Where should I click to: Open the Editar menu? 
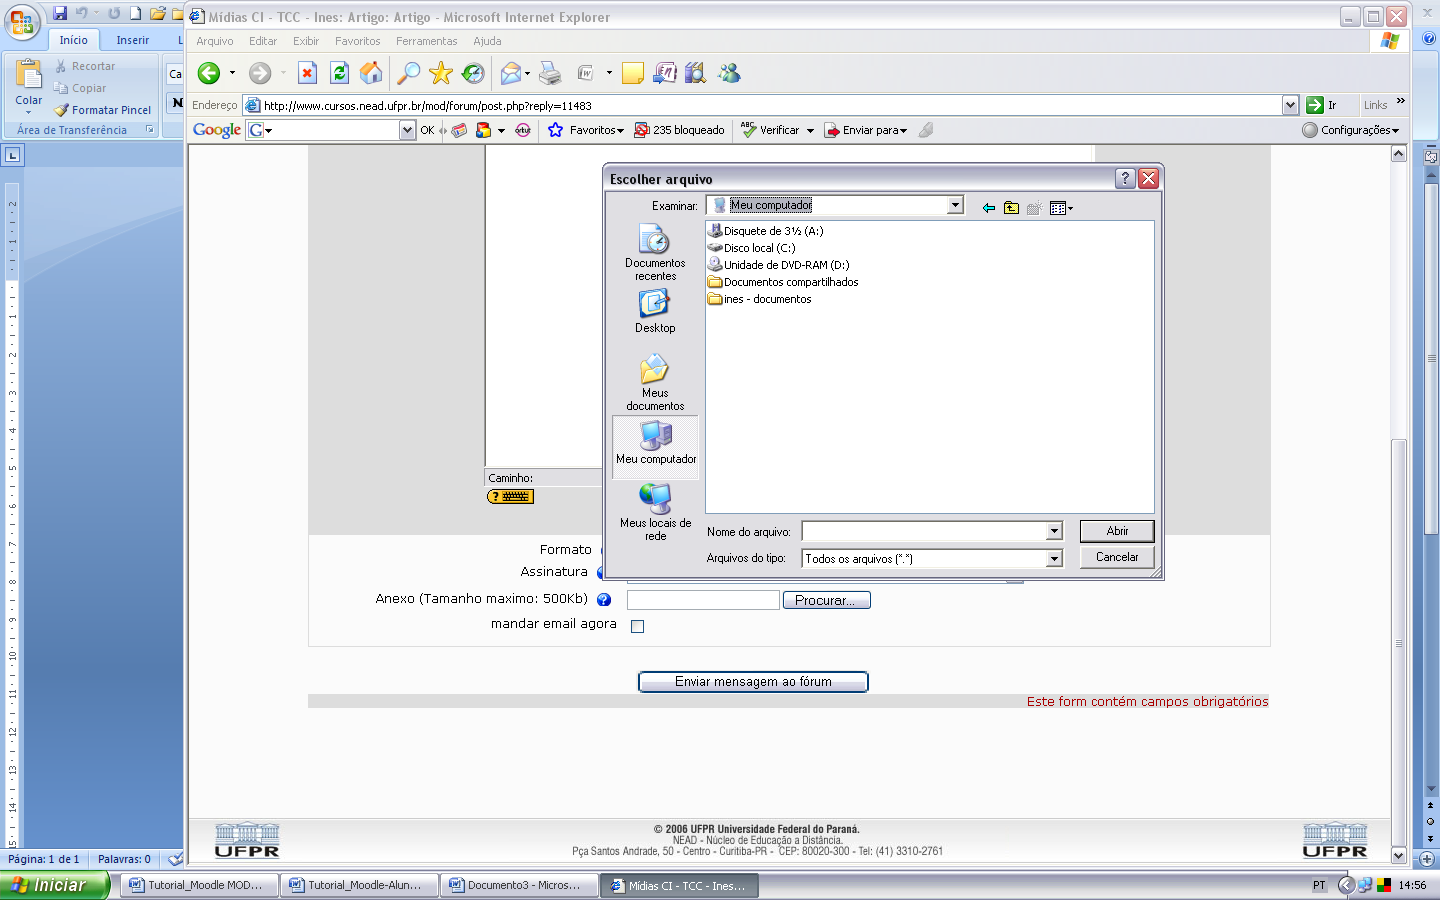pyautogui.click(x=263, y=41)
